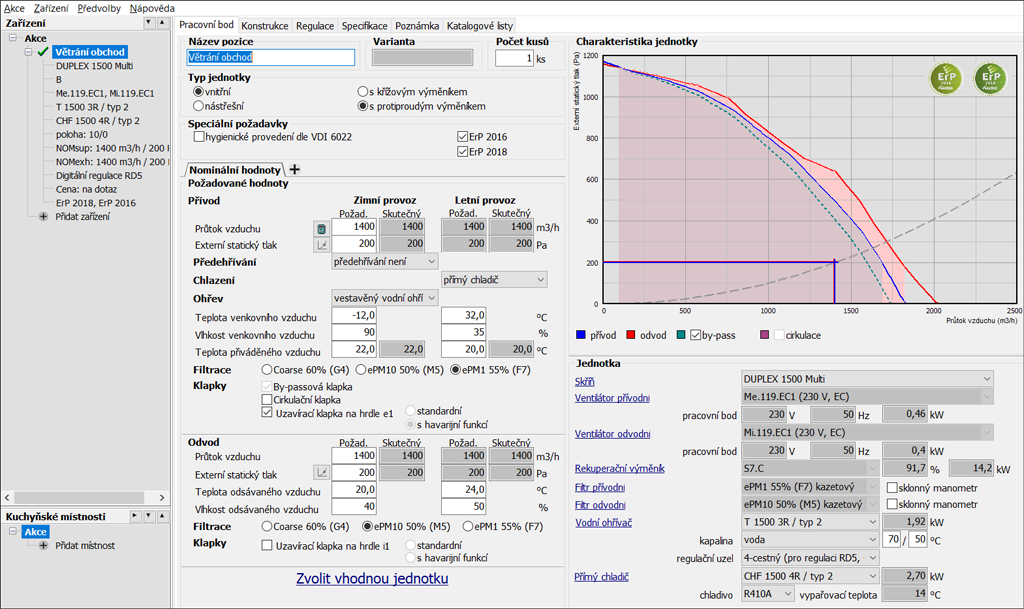
Task: Uncheck Uzavírací klapka na hrdle e1
Action: pyautogui.click(x=266, y=413)
